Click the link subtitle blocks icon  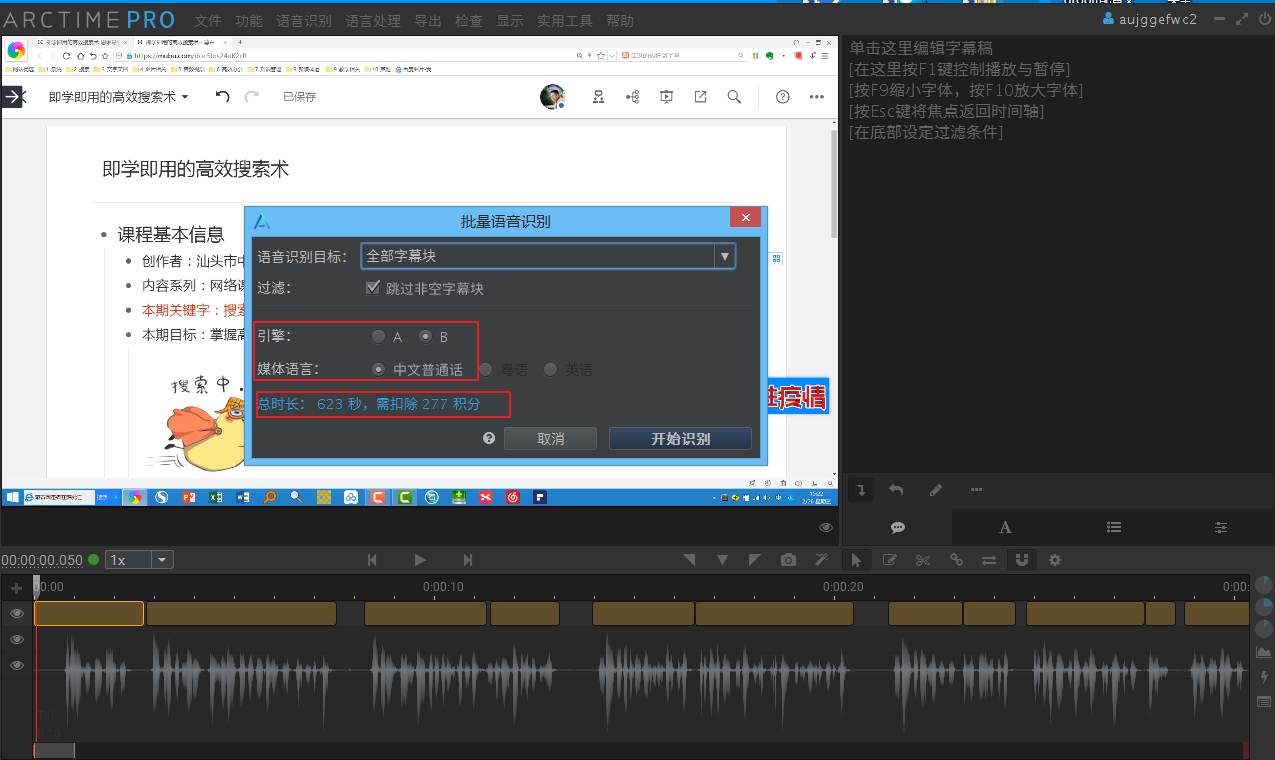tap(956, 560)
